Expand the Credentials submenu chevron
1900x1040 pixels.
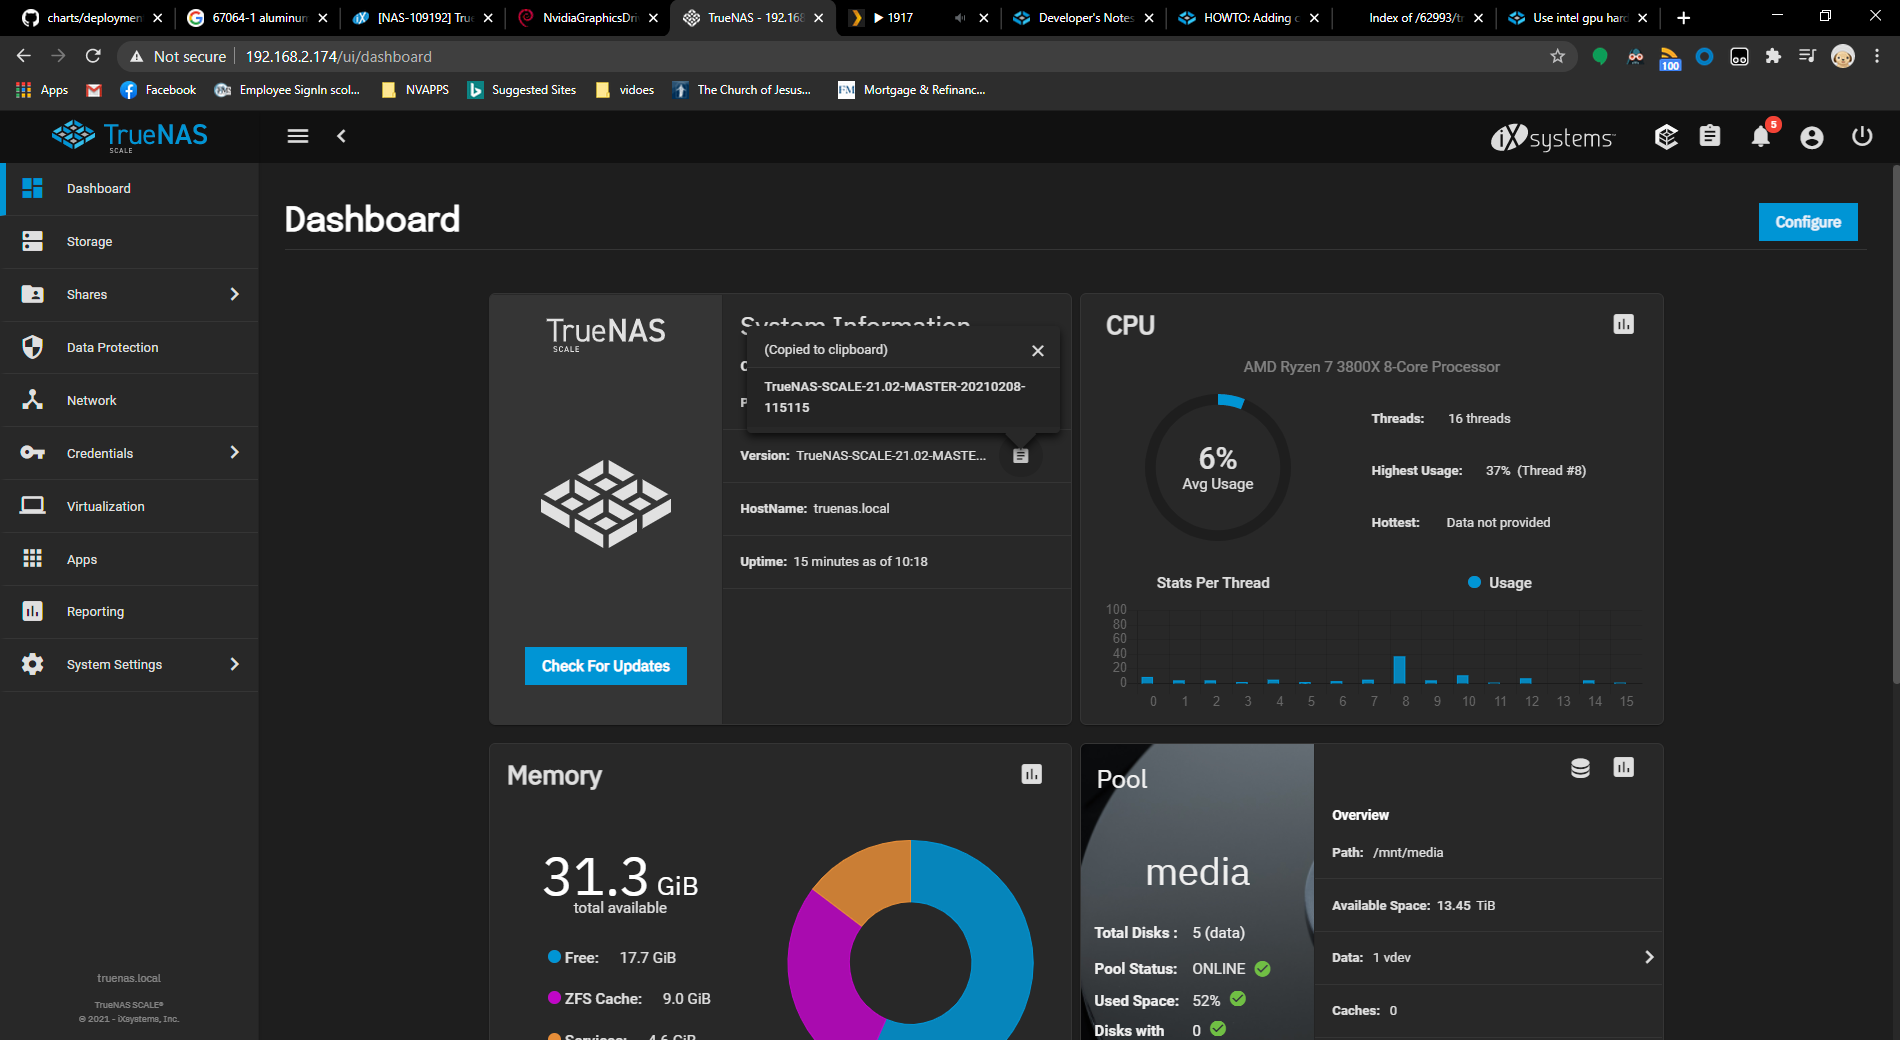click(x=234, y=453)
